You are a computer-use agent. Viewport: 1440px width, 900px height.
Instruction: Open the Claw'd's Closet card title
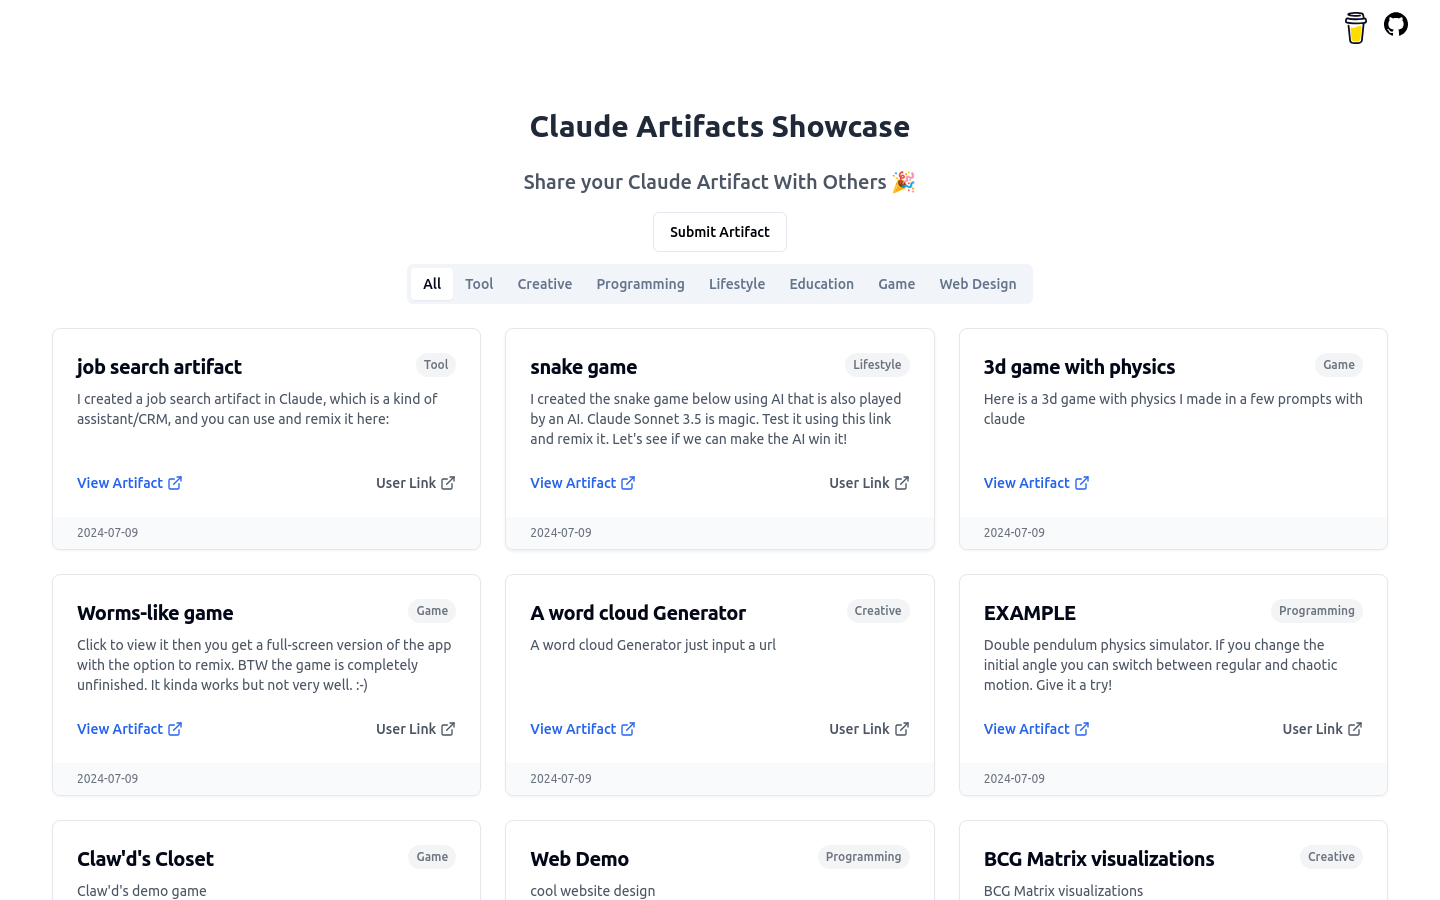point(145,859)
